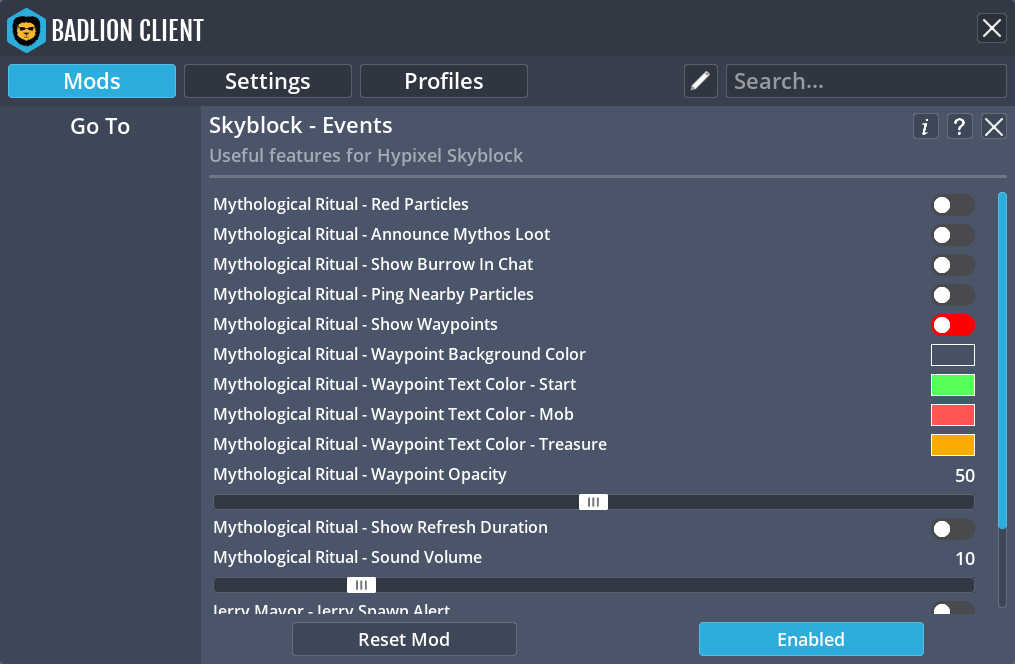The width and height of the screenshot is (1015, 664).
Task: Click the BADLION CLIENT title text
Action: (128, 30)
